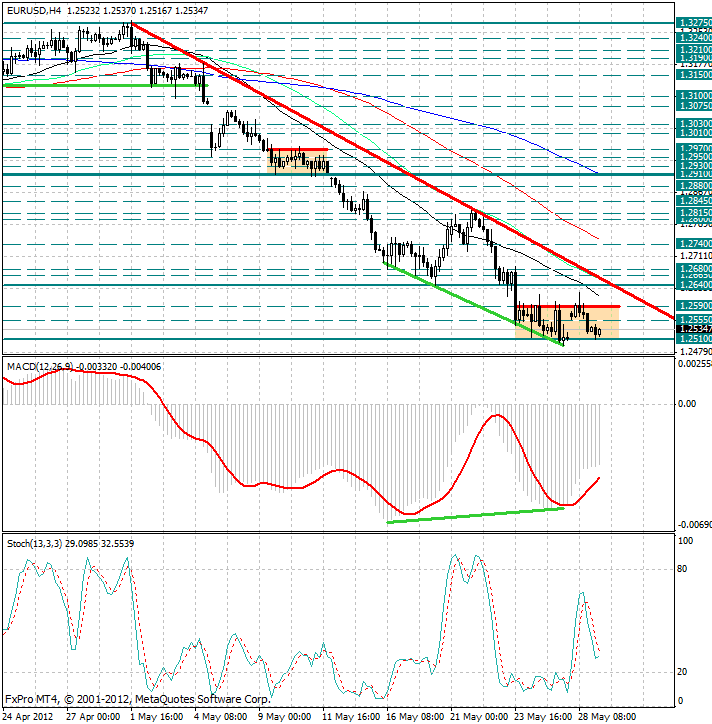This screenshot has height=724, width=712.
Task: Select the Stoch(13,3,3) indicator label
Action: (x=35, y=543)
